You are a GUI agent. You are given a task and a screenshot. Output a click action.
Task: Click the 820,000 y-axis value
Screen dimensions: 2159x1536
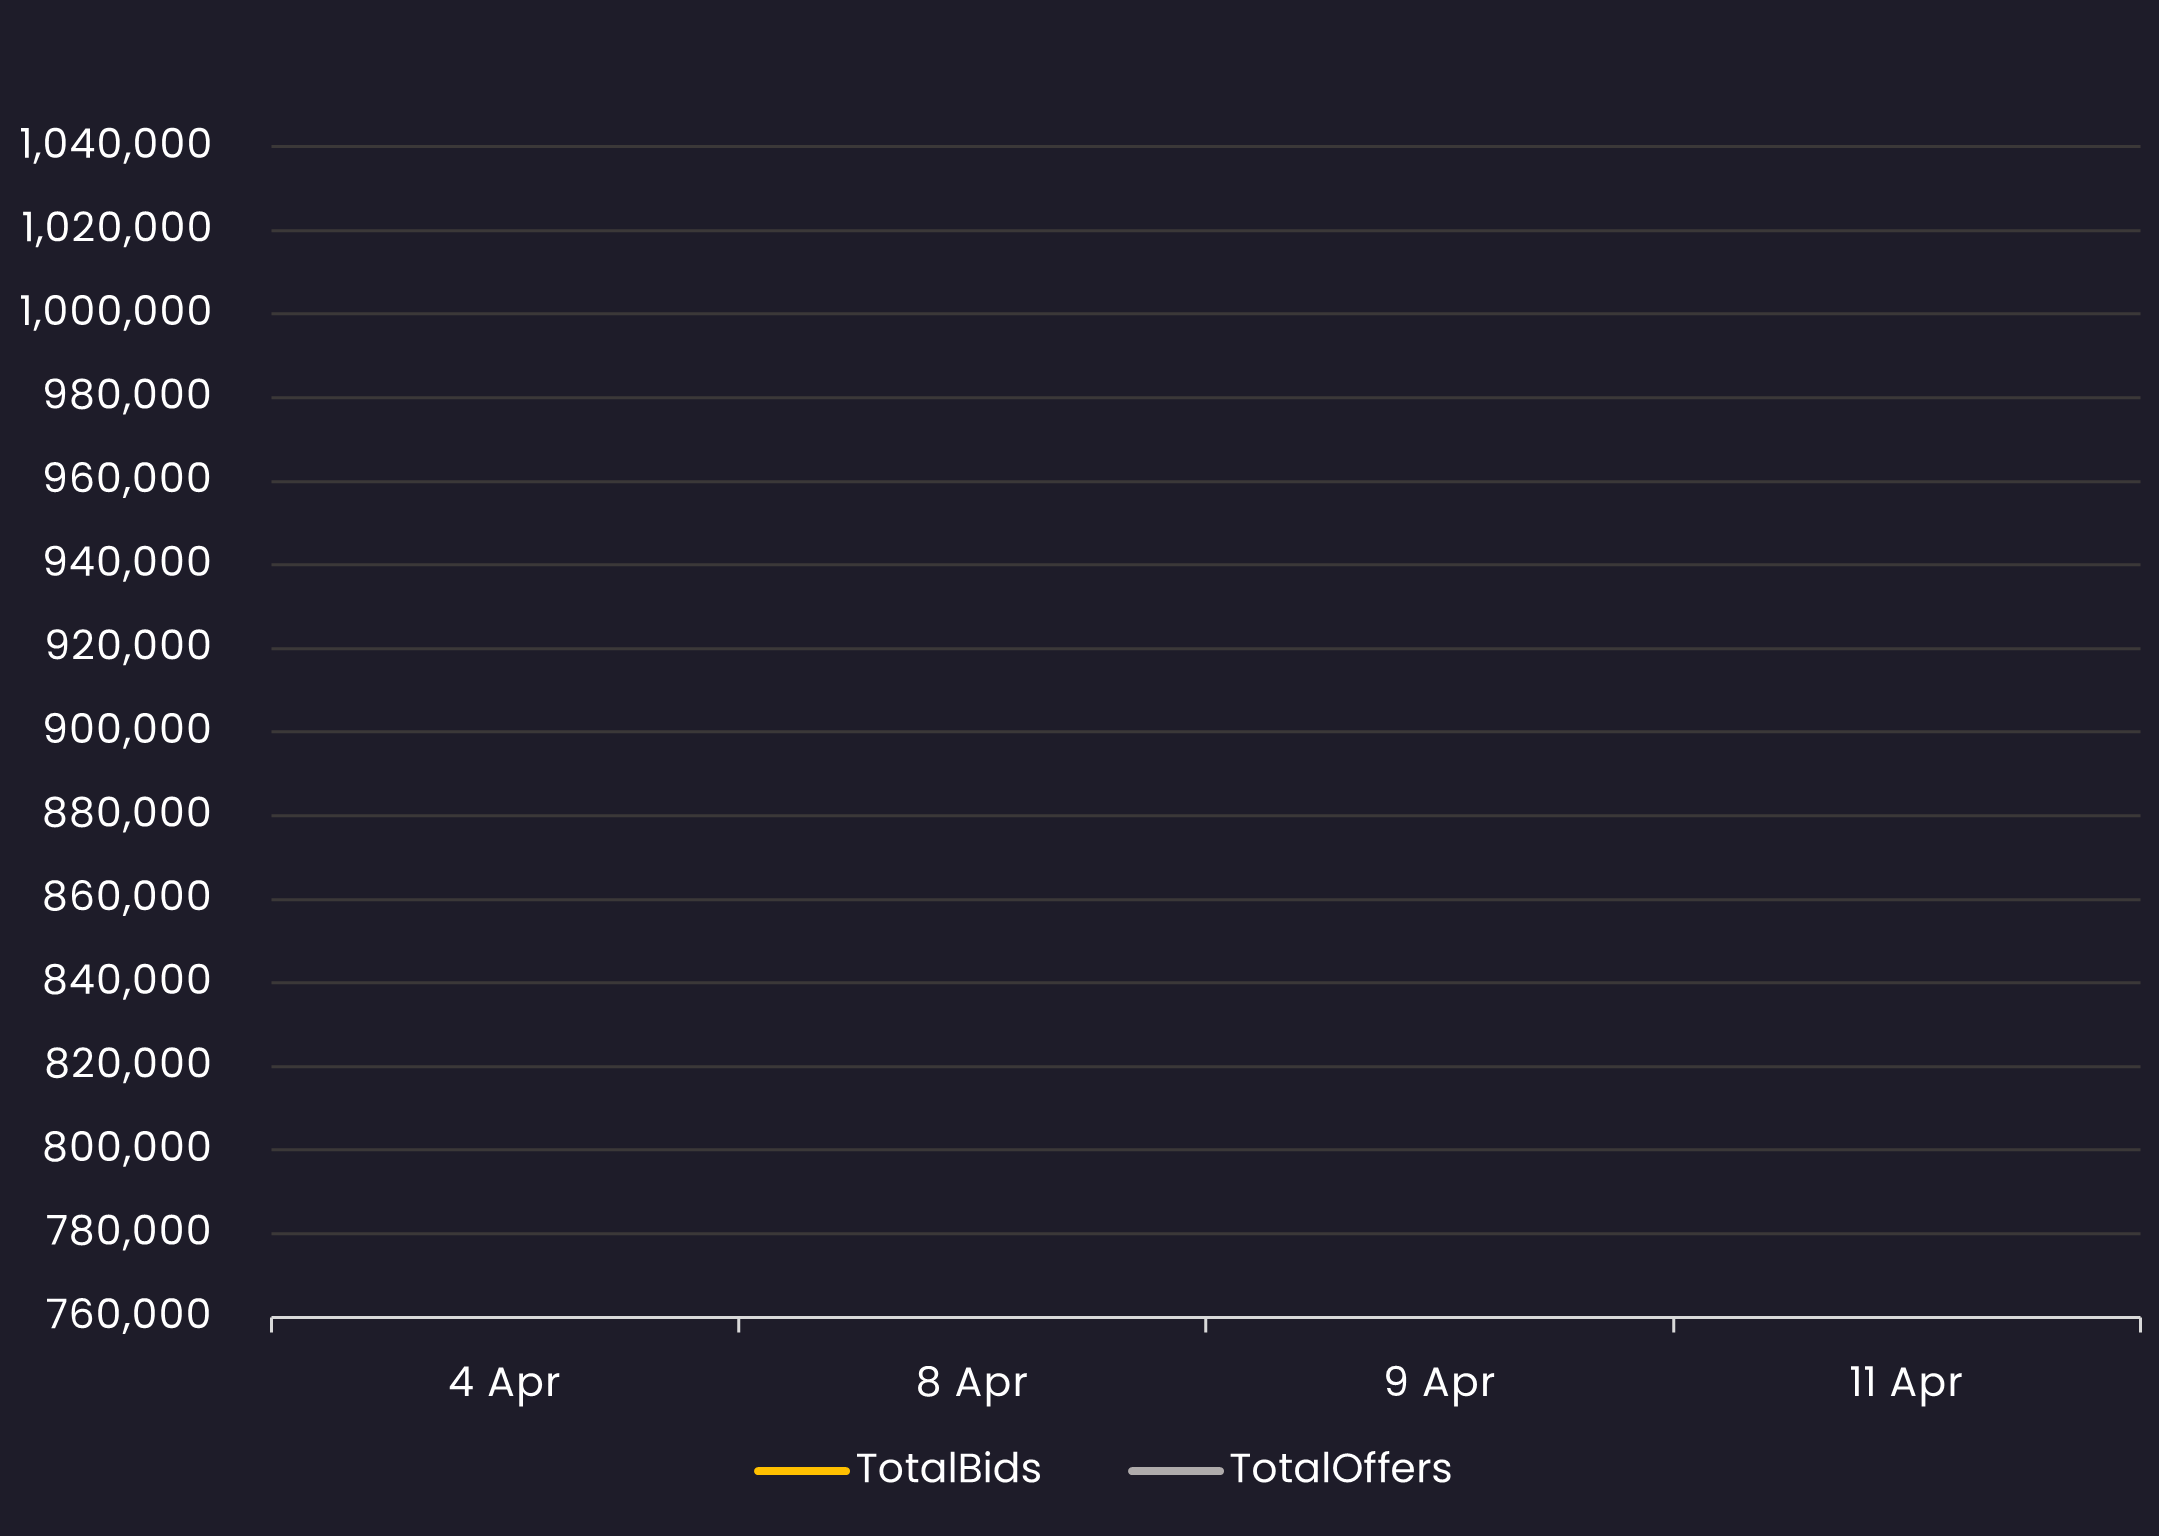pyautogui.click(x=128, y=1064)
